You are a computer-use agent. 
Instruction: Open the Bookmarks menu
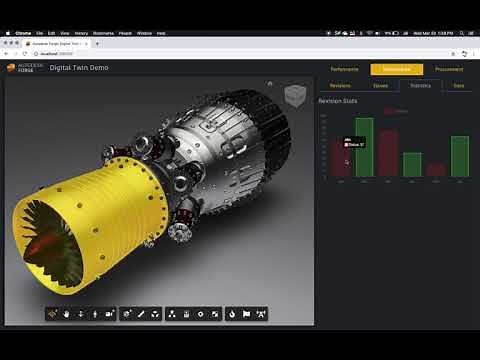click(103, 33)
